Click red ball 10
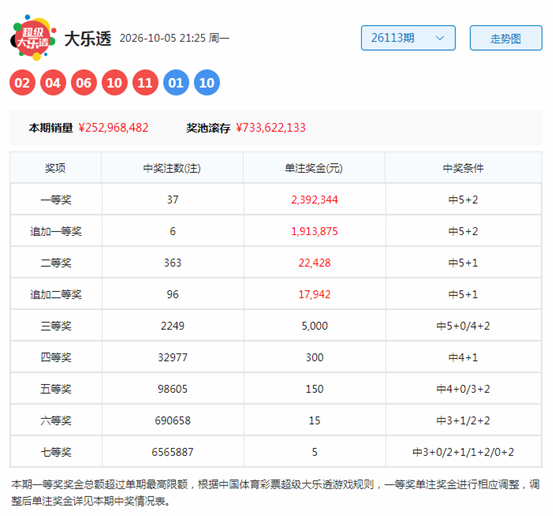The image size is (553, 516). tap(114, 83)
